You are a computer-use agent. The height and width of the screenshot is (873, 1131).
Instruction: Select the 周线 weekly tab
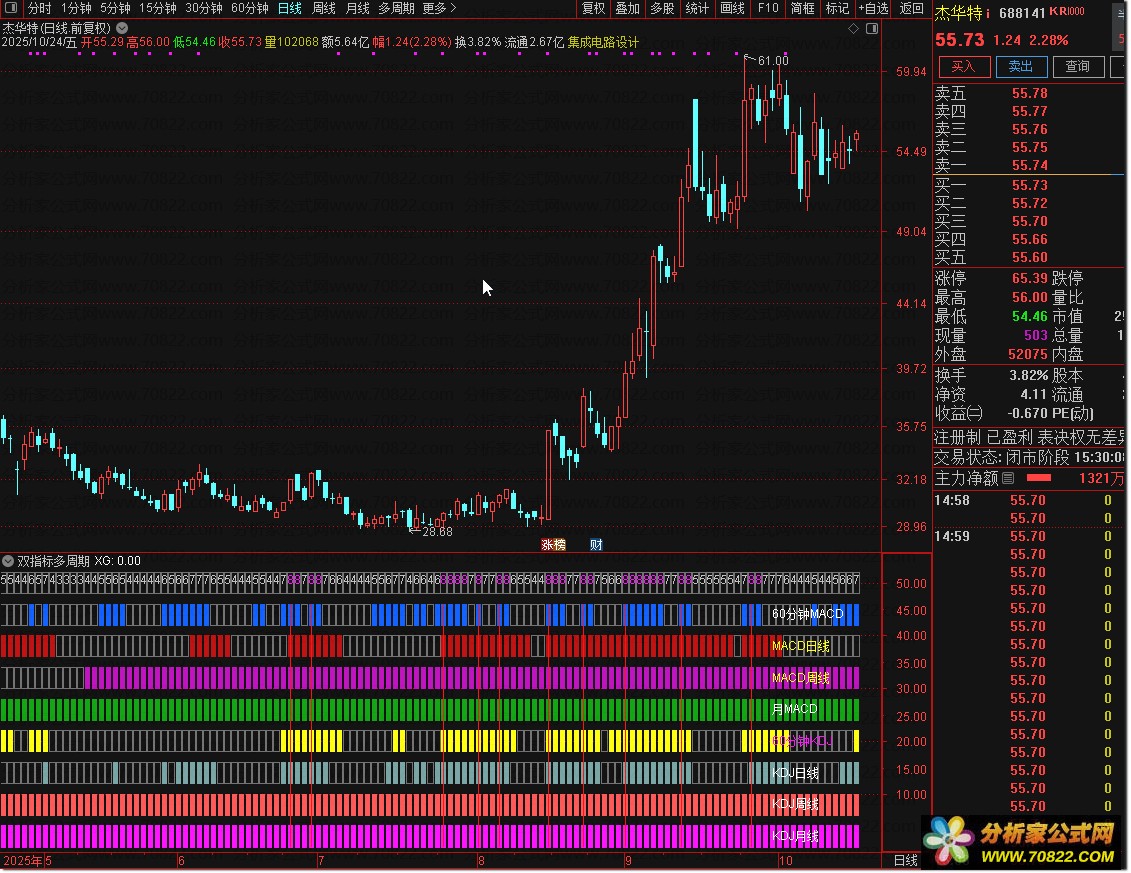(324, 8)
